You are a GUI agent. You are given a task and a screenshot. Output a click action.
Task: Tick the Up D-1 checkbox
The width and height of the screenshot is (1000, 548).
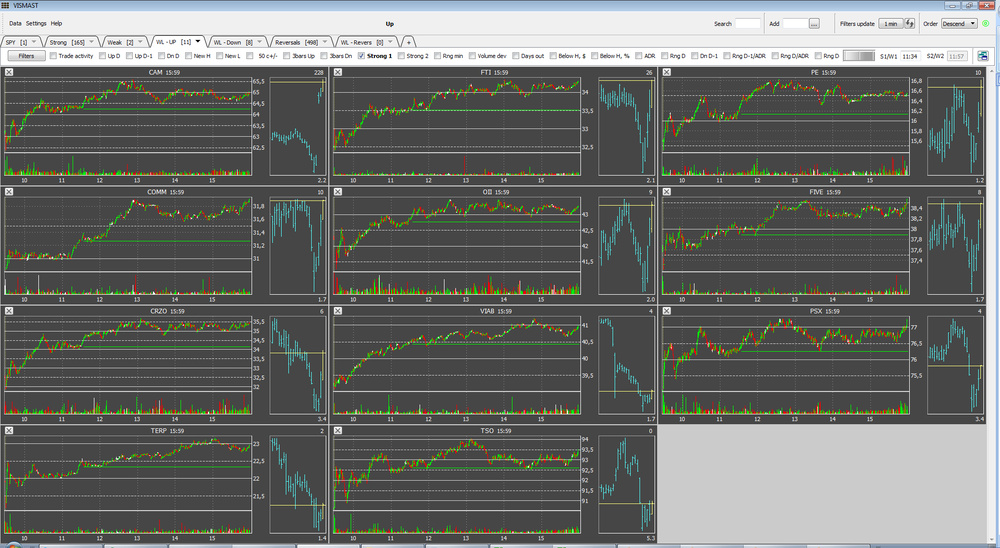129,56
